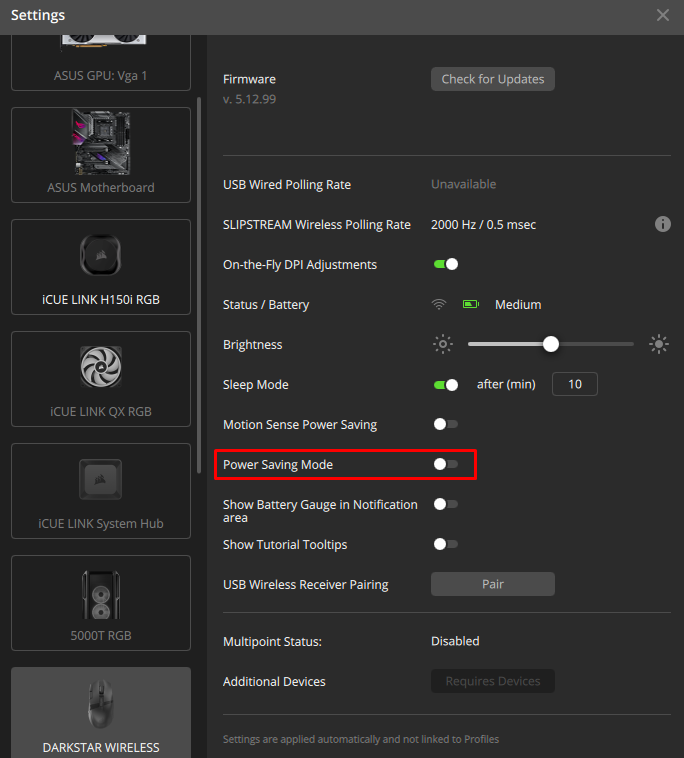Image resolution: width=684 pixels, height=758 pixels.
Task: Click the brightness slider handle
Action: (551, 344)
